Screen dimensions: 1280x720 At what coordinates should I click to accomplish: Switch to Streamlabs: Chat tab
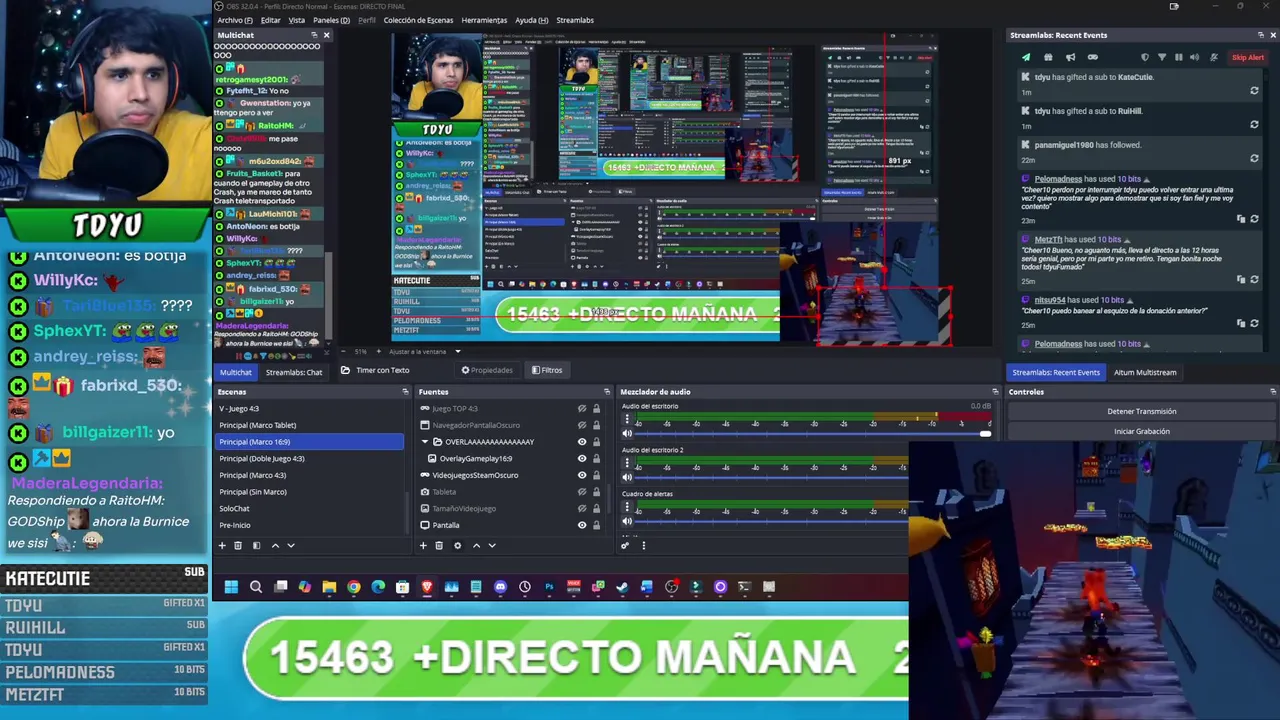coord(294,372)
